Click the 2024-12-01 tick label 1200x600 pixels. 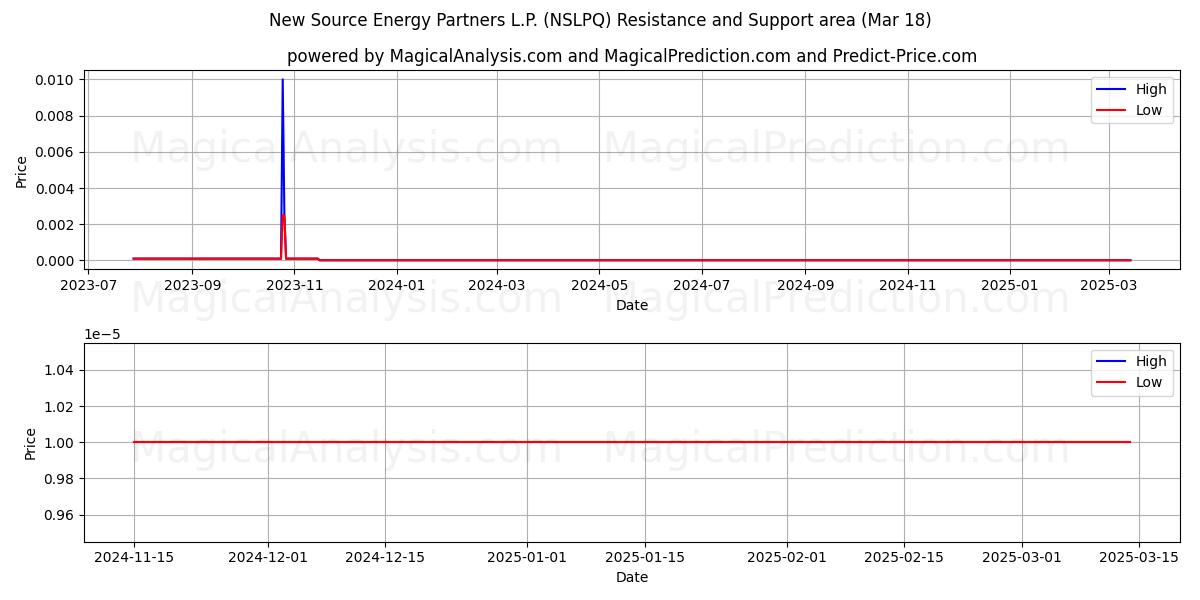(x=268, y=557)
